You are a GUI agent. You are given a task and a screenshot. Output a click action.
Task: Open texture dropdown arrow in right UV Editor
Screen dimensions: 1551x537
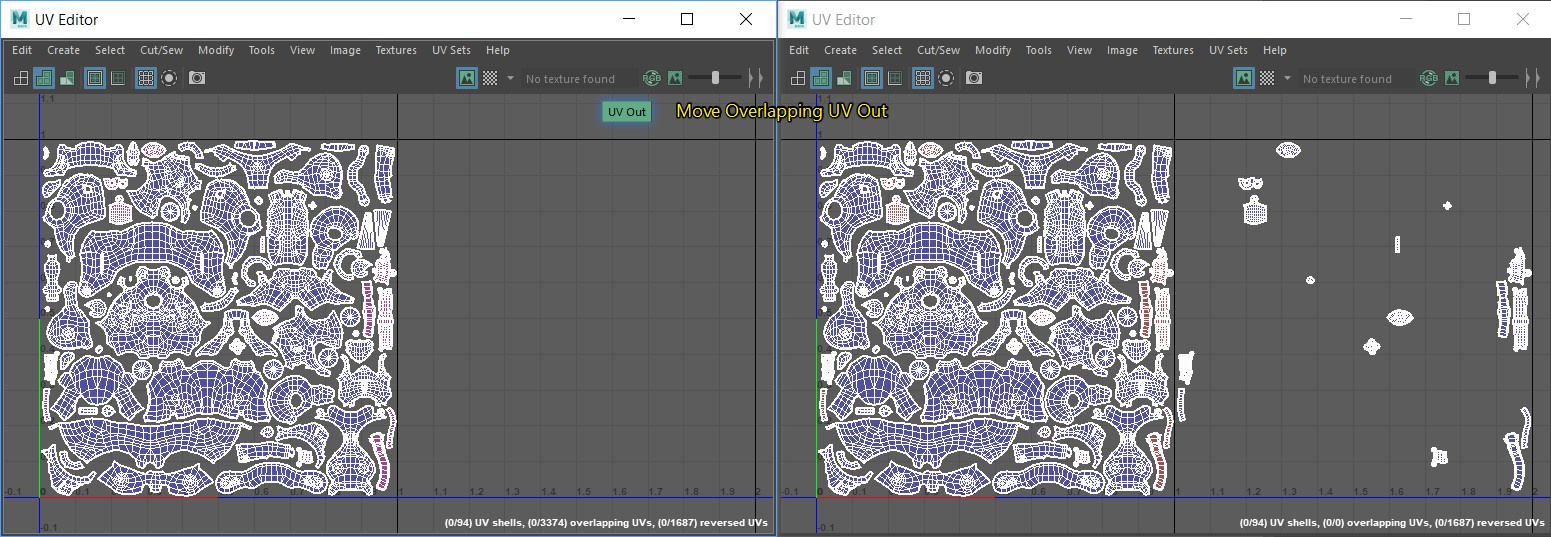coord(1287,78)
